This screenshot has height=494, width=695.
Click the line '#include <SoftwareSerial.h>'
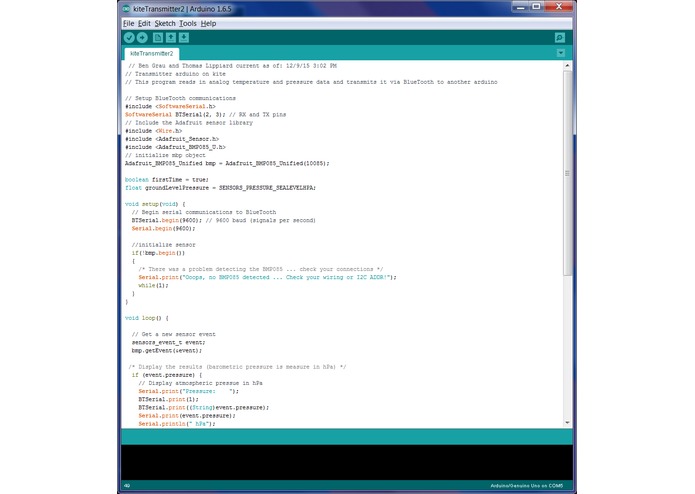pyautogui.click(x=170, y=106)
